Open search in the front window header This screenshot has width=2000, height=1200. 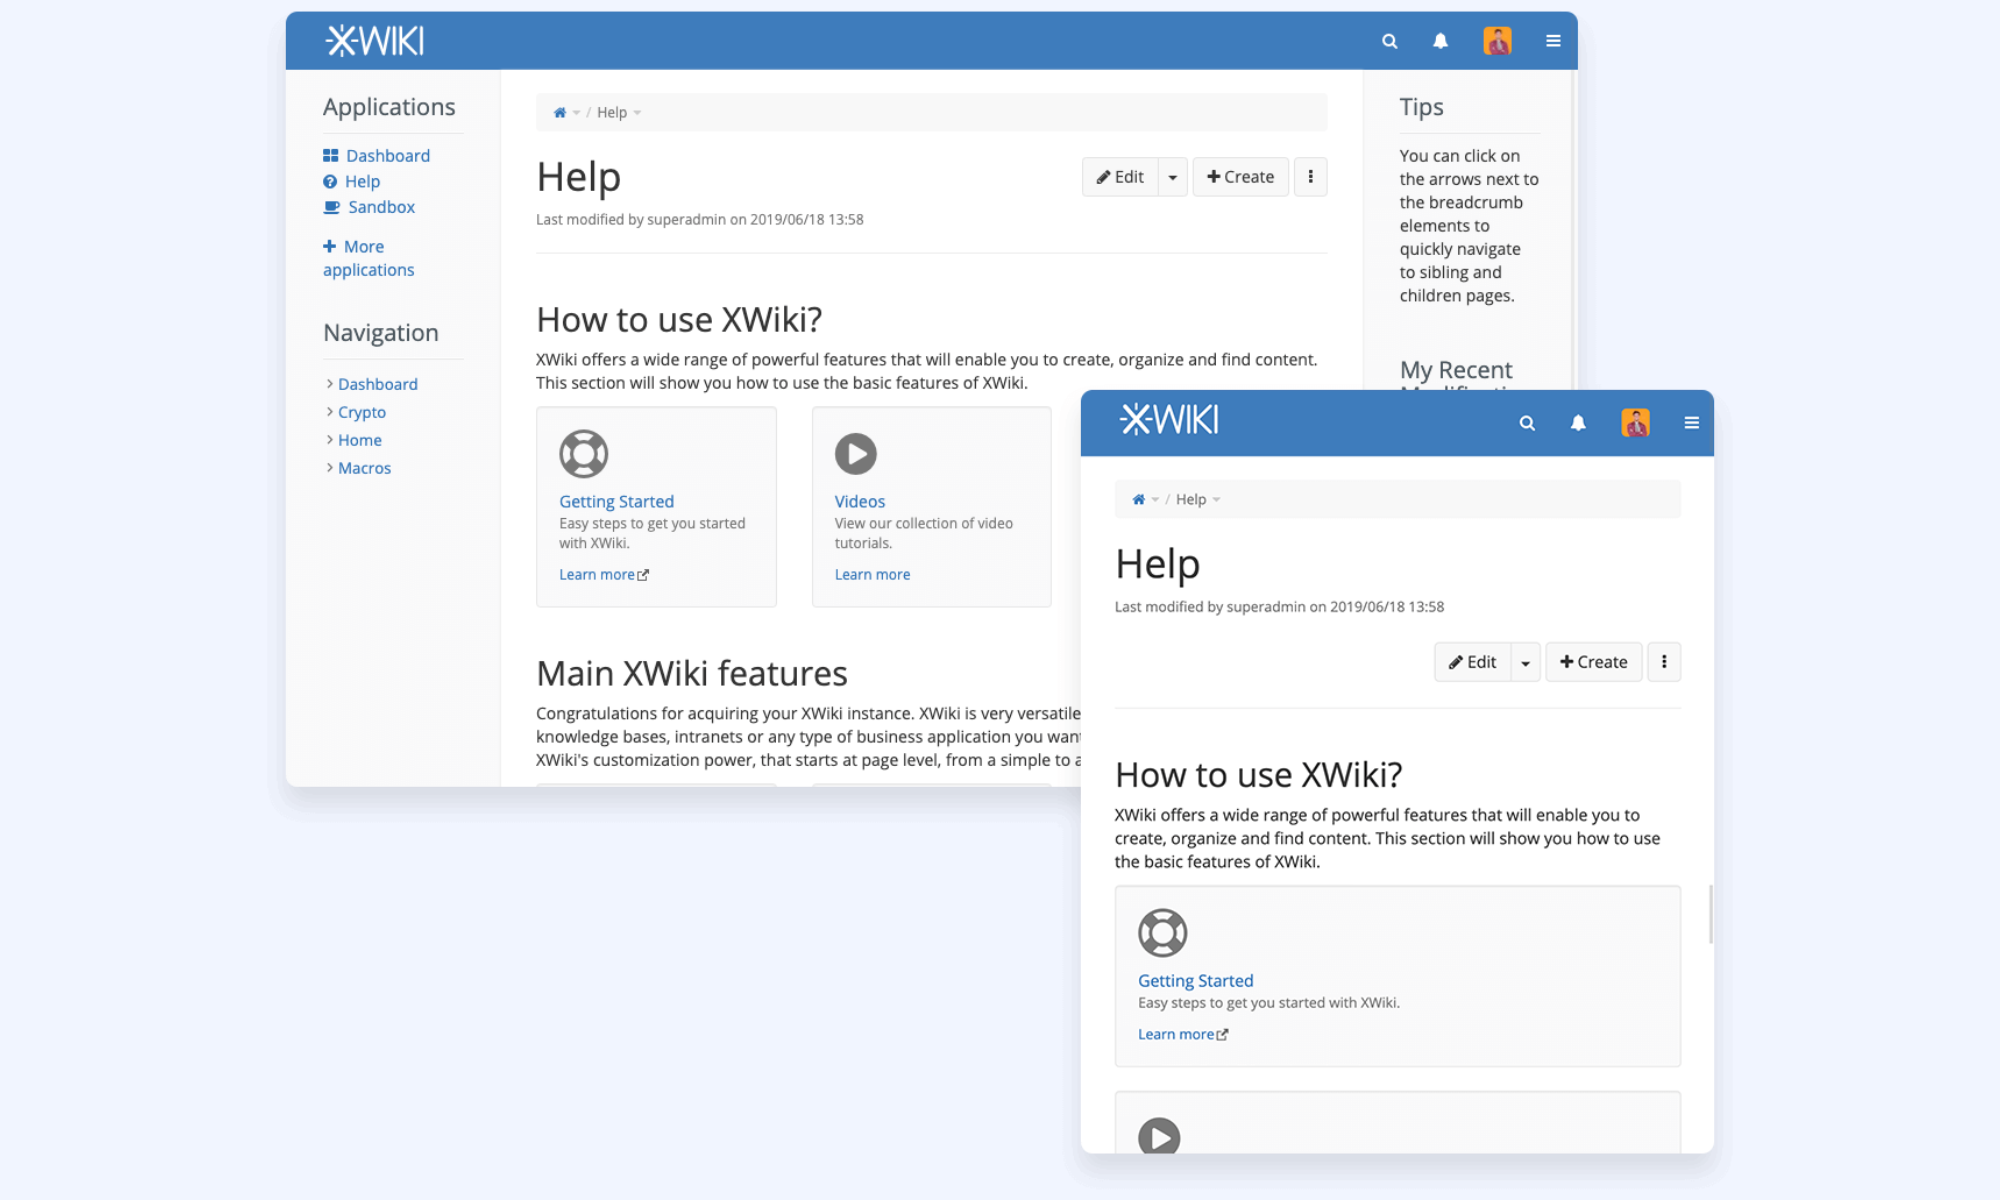click(x=1527, y=423)
